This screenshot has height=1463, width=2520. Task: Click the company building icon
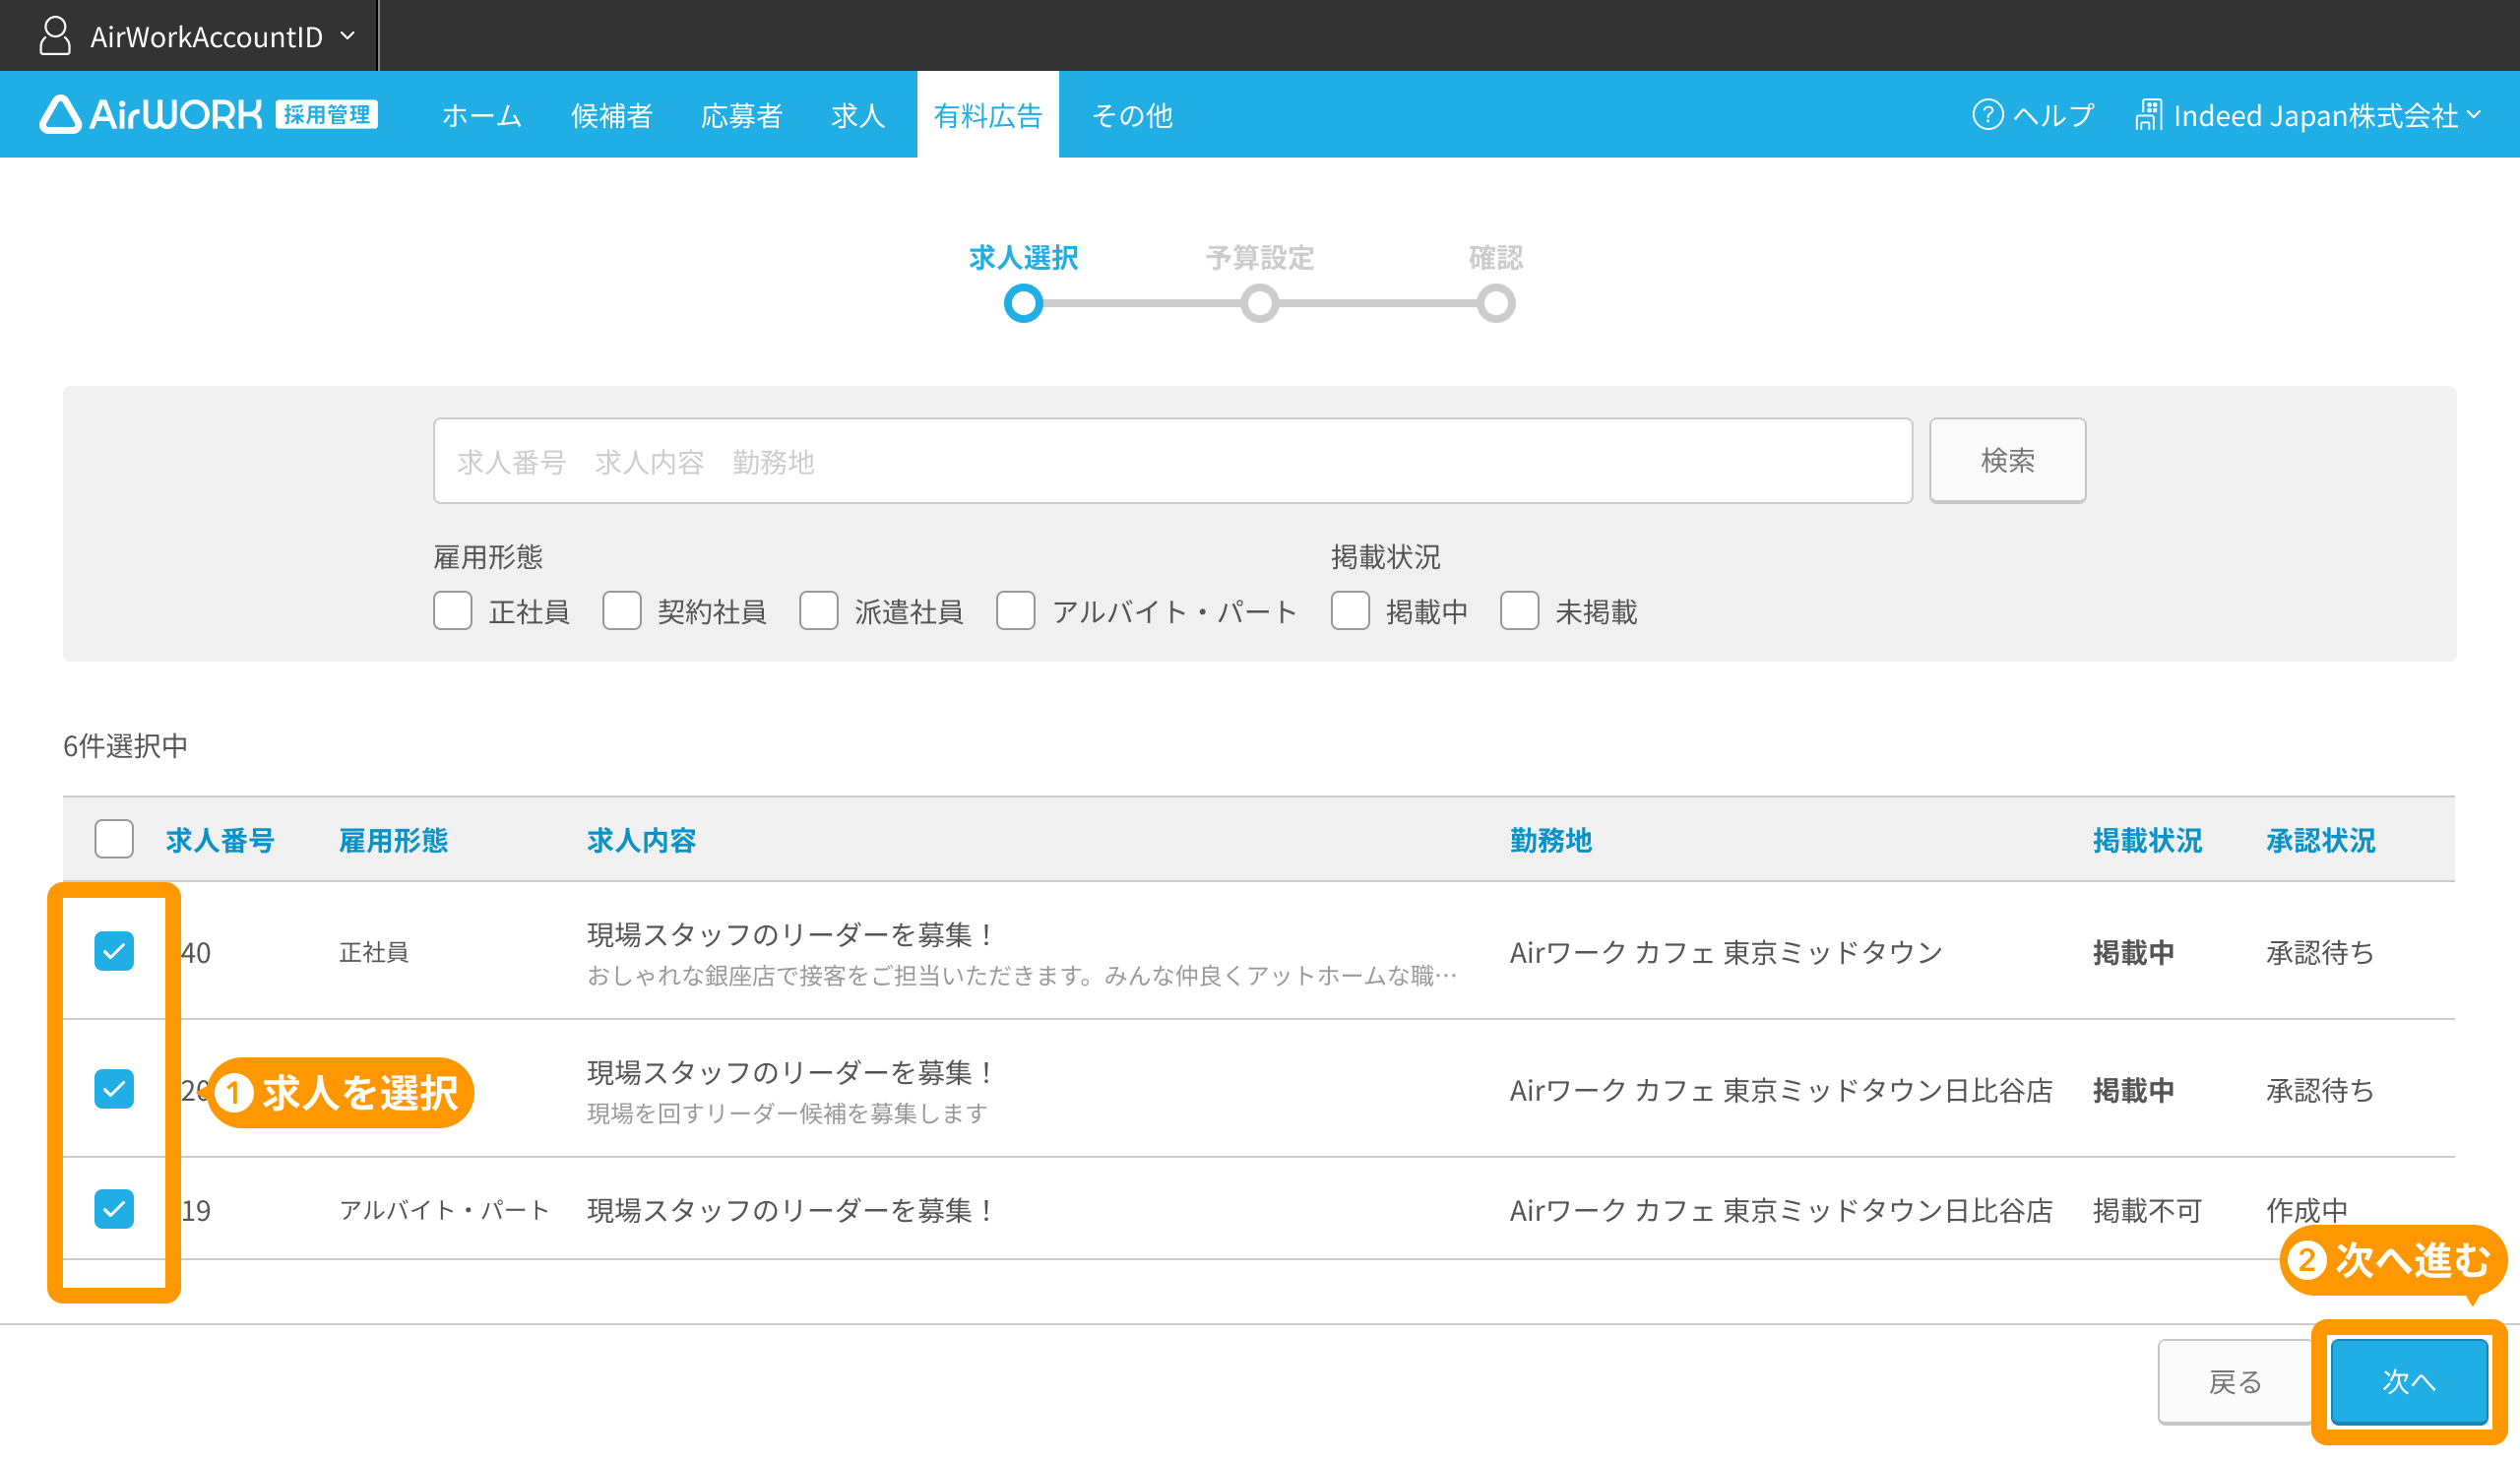click(x=2148, y=115)
